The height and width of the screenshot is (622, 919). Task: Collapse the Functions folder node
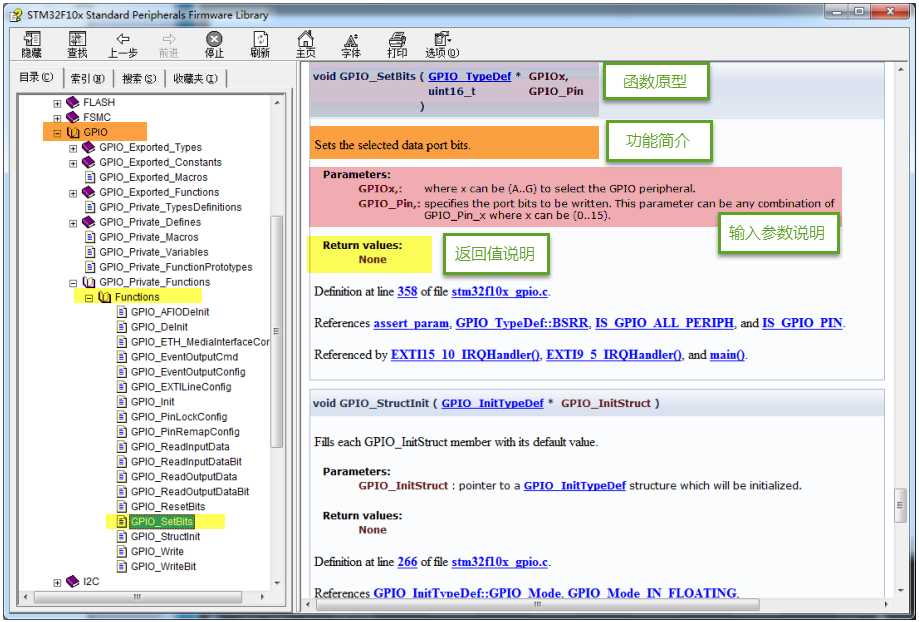tap(89, 298)
